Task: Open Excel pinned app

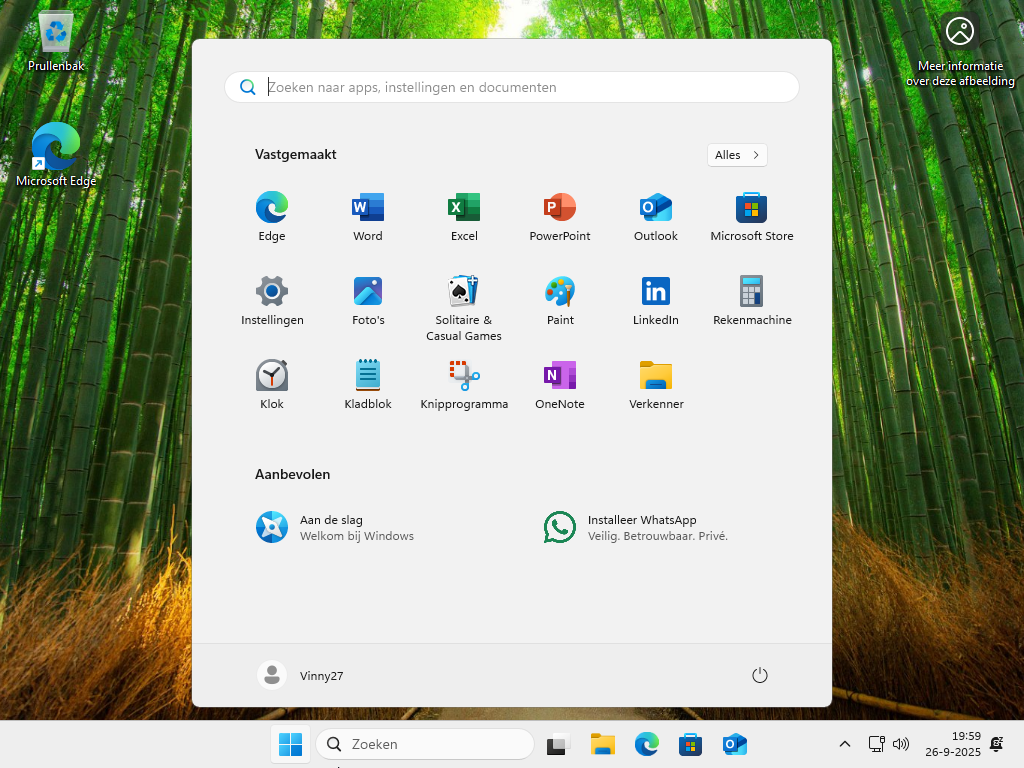Action: pos(464,217)
